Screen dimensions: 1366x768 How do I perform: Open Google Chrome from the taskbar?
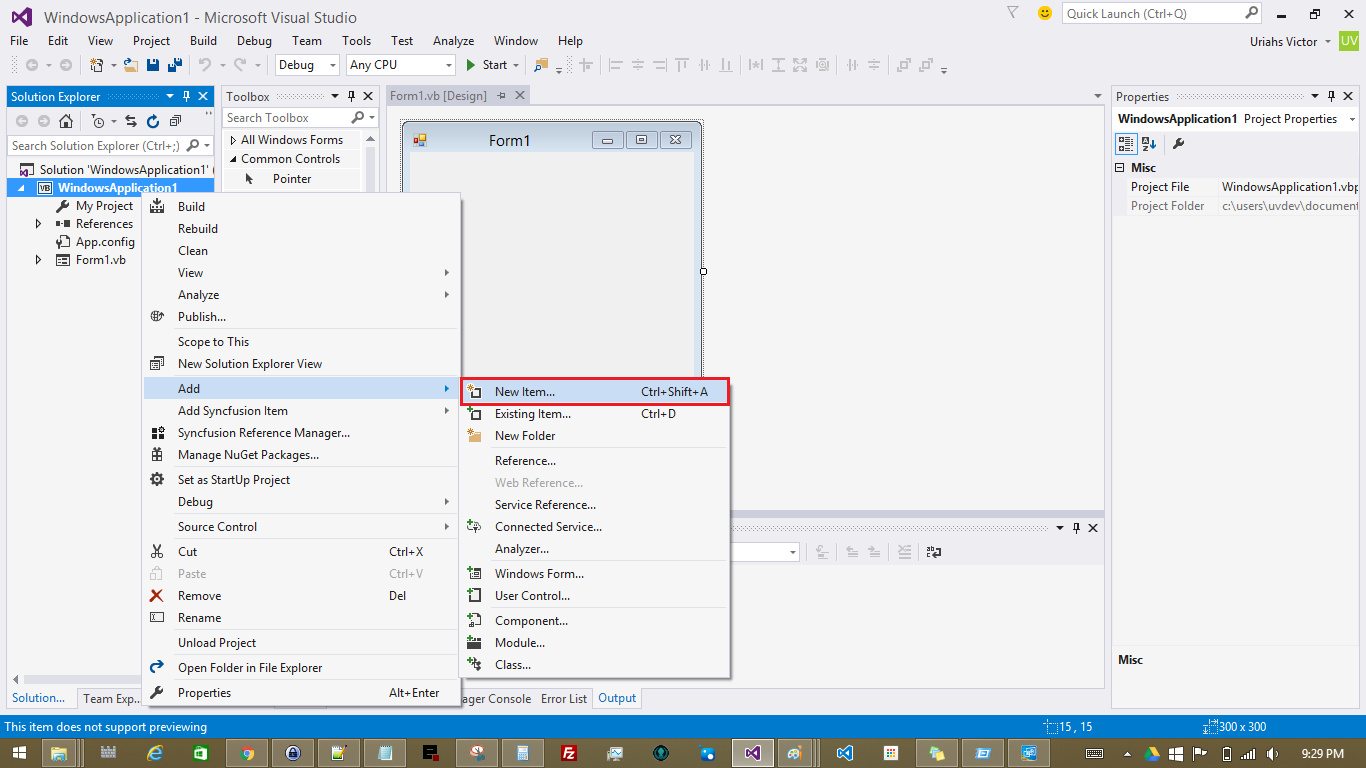[247, 753]
